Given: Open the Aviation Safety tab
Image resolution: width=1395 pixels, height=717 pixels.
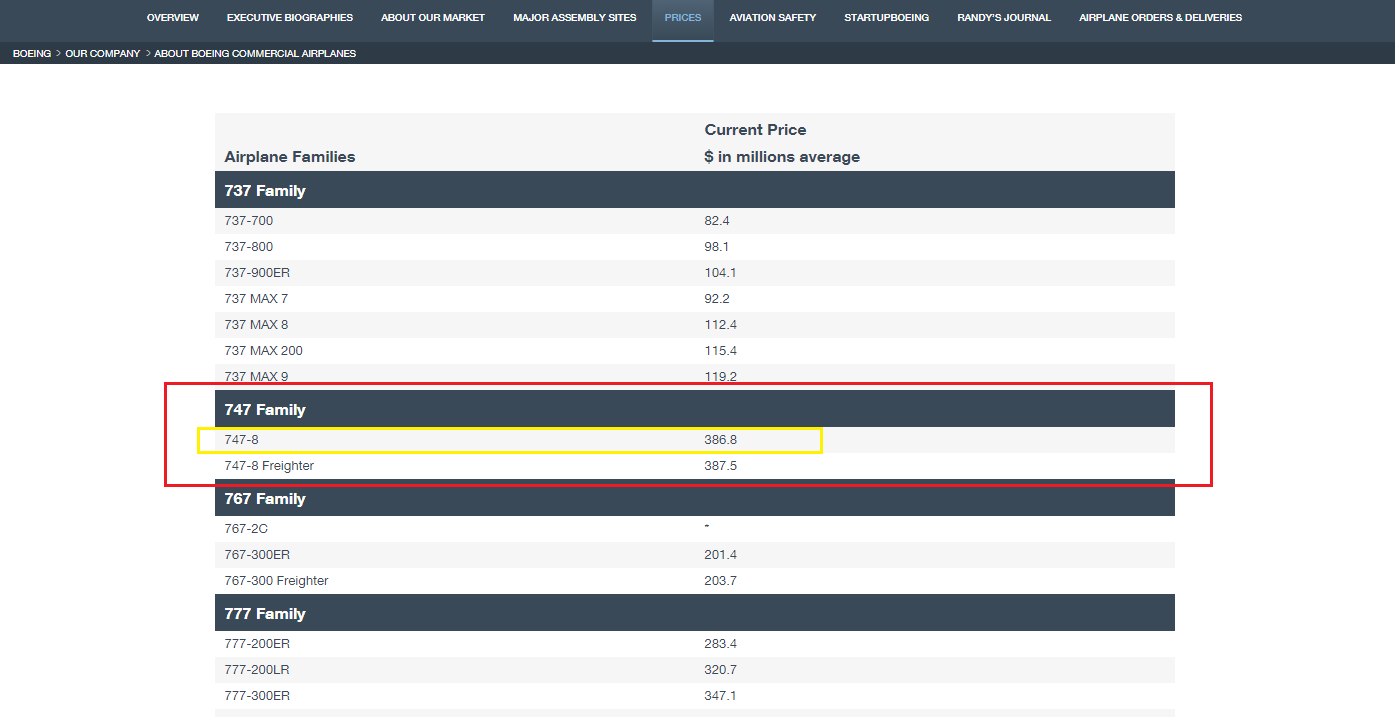Looking at the screenshot, I should tap(773, 18).
